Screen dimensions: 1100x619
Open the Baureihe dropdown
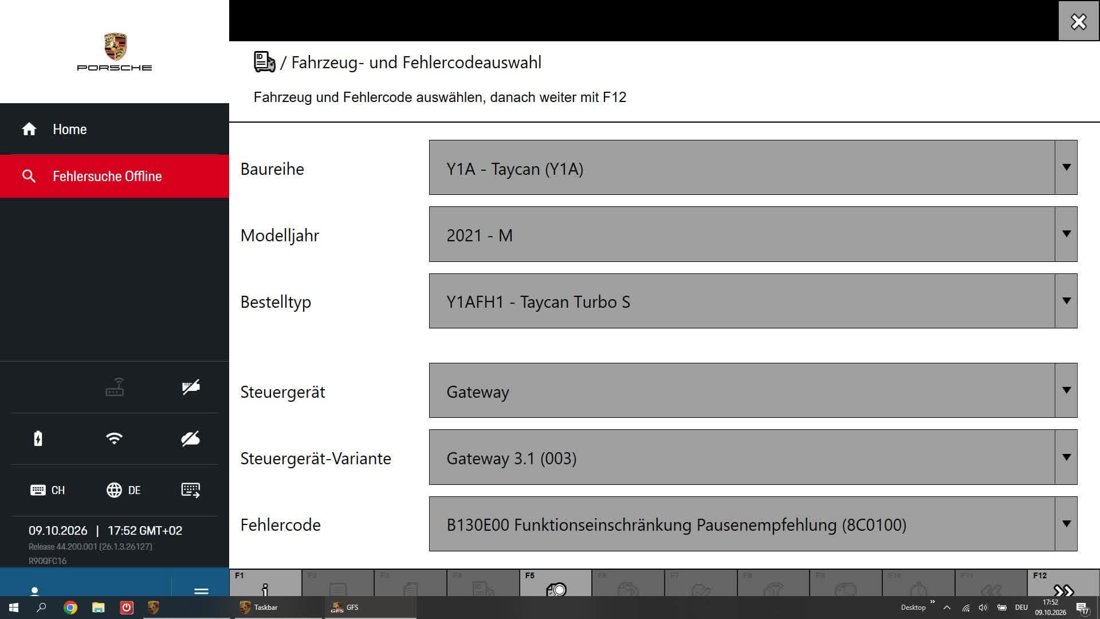pyautogui.click(x=753, y=168)
